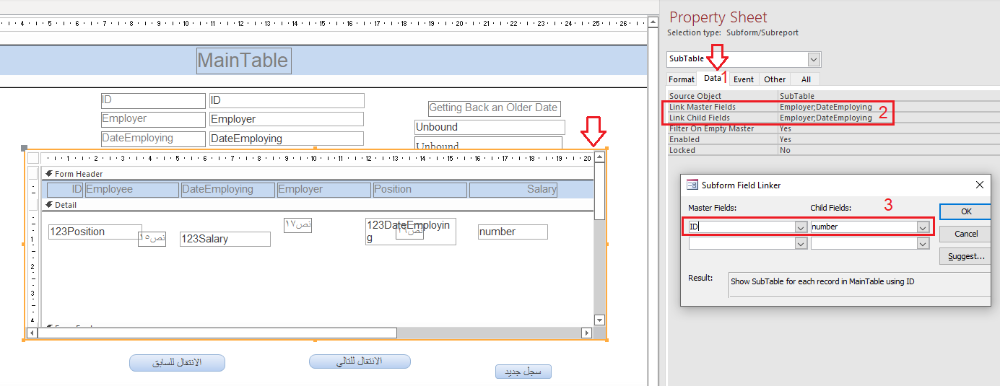
Task: Click the Source Object property value
Action: [x=888, y=96]
